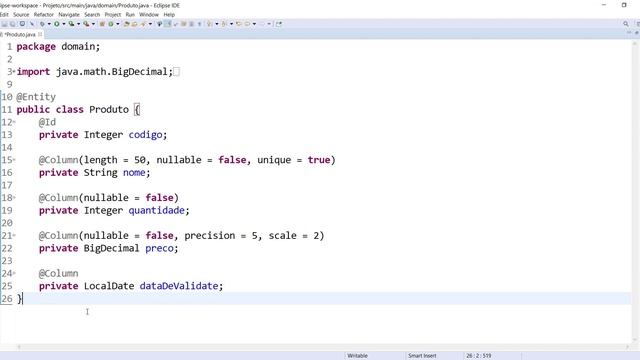Open the New Java Class dropdown arrow
Image resolution: width=640 pixels, height=360 pixels.
118,24
